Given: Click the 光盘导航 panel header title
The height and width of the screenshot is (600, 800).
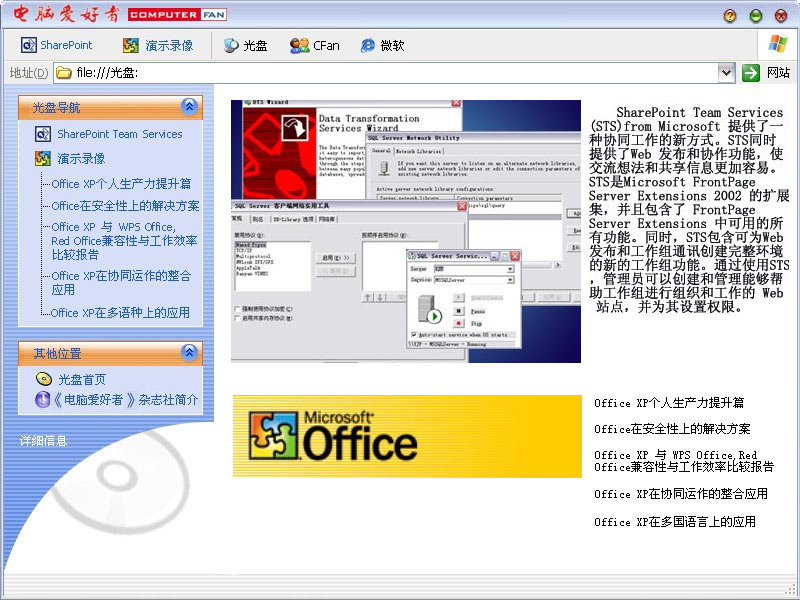Looking at the screenshot, I should pos(56,108).
